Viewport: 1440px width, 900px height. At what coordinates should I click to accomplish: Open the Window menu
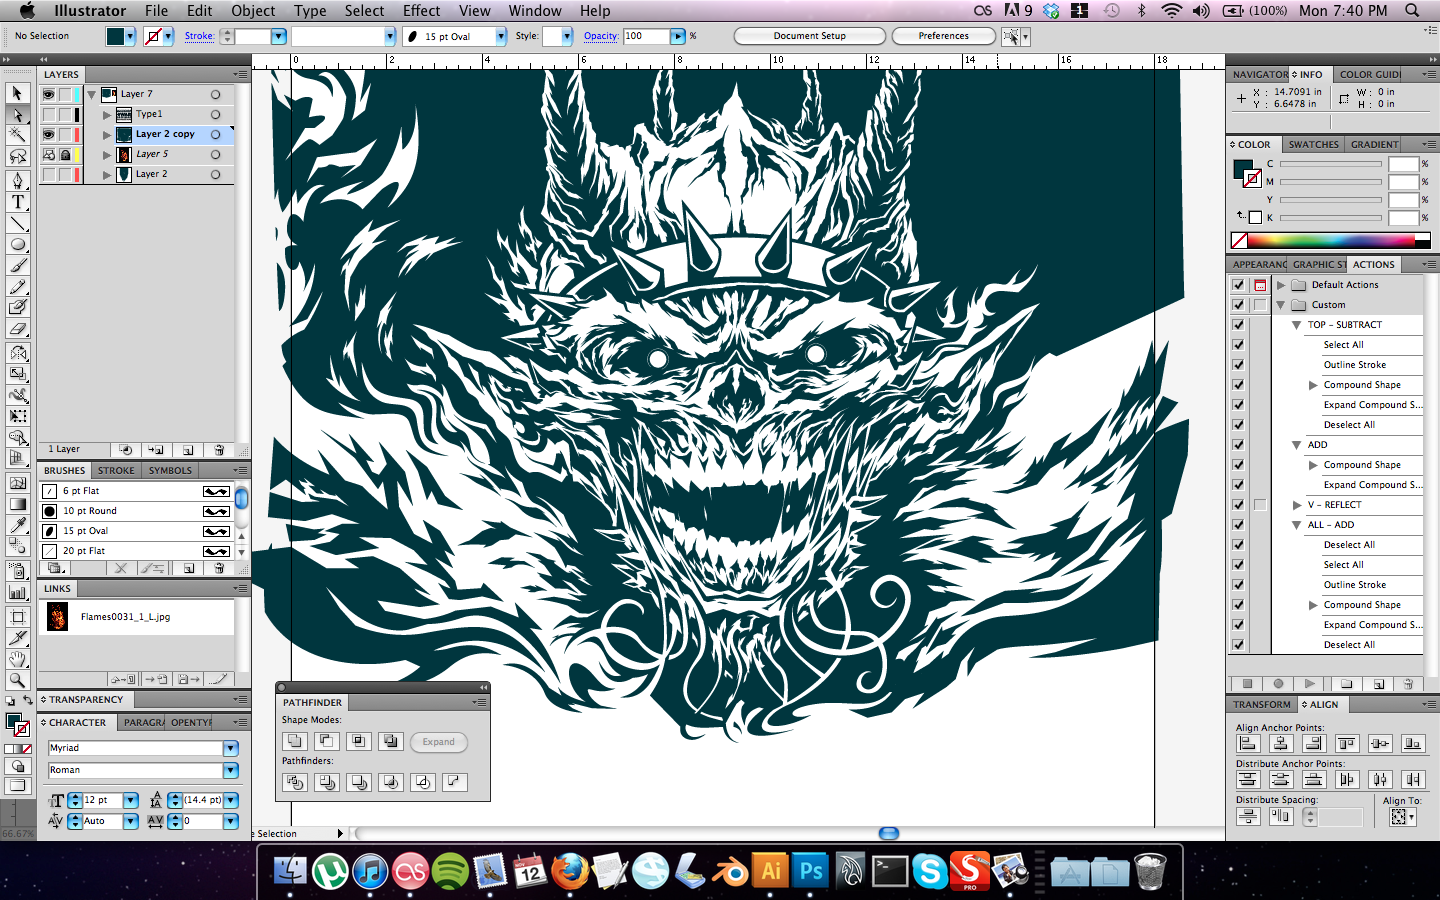pyautogui.click(x=535, y=10)
